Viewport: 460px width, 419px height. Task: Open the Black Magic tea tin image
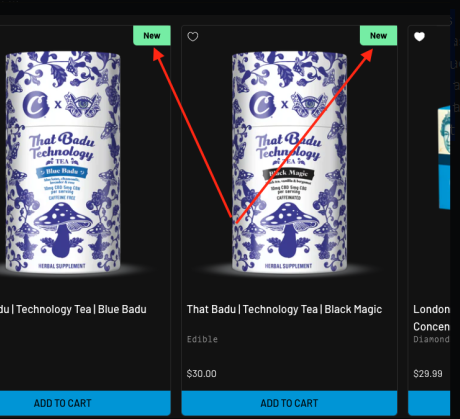(x=289, y=162)
